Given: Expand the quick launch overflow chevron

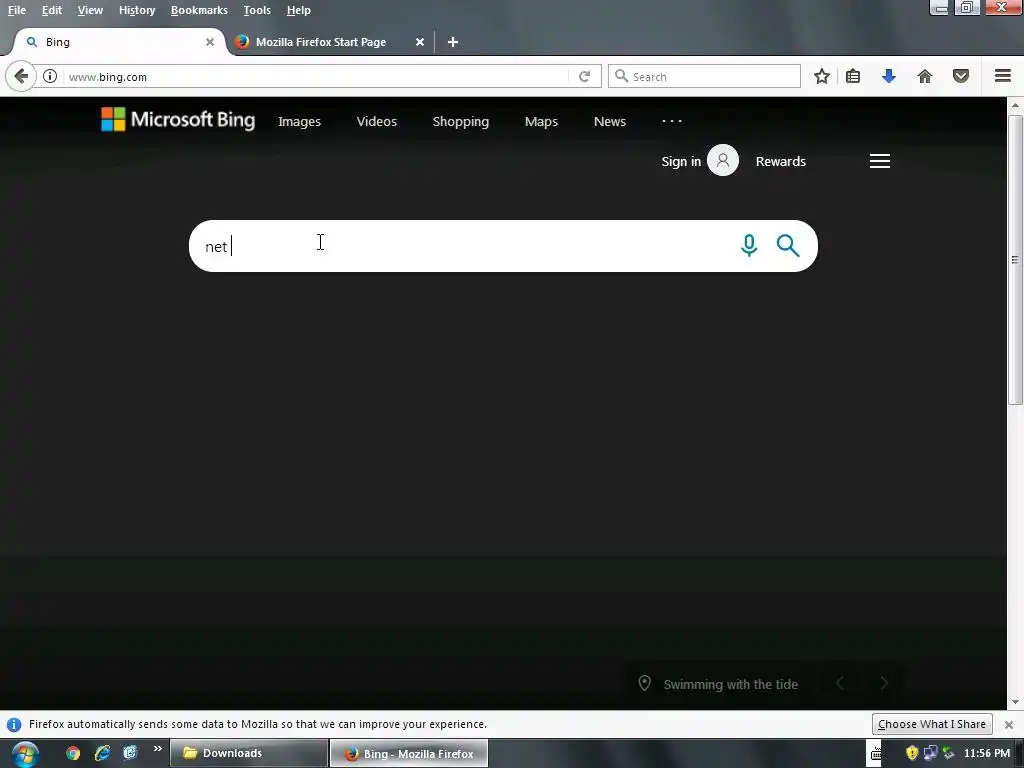Looking at the screenshot, I should click(157, 749).
